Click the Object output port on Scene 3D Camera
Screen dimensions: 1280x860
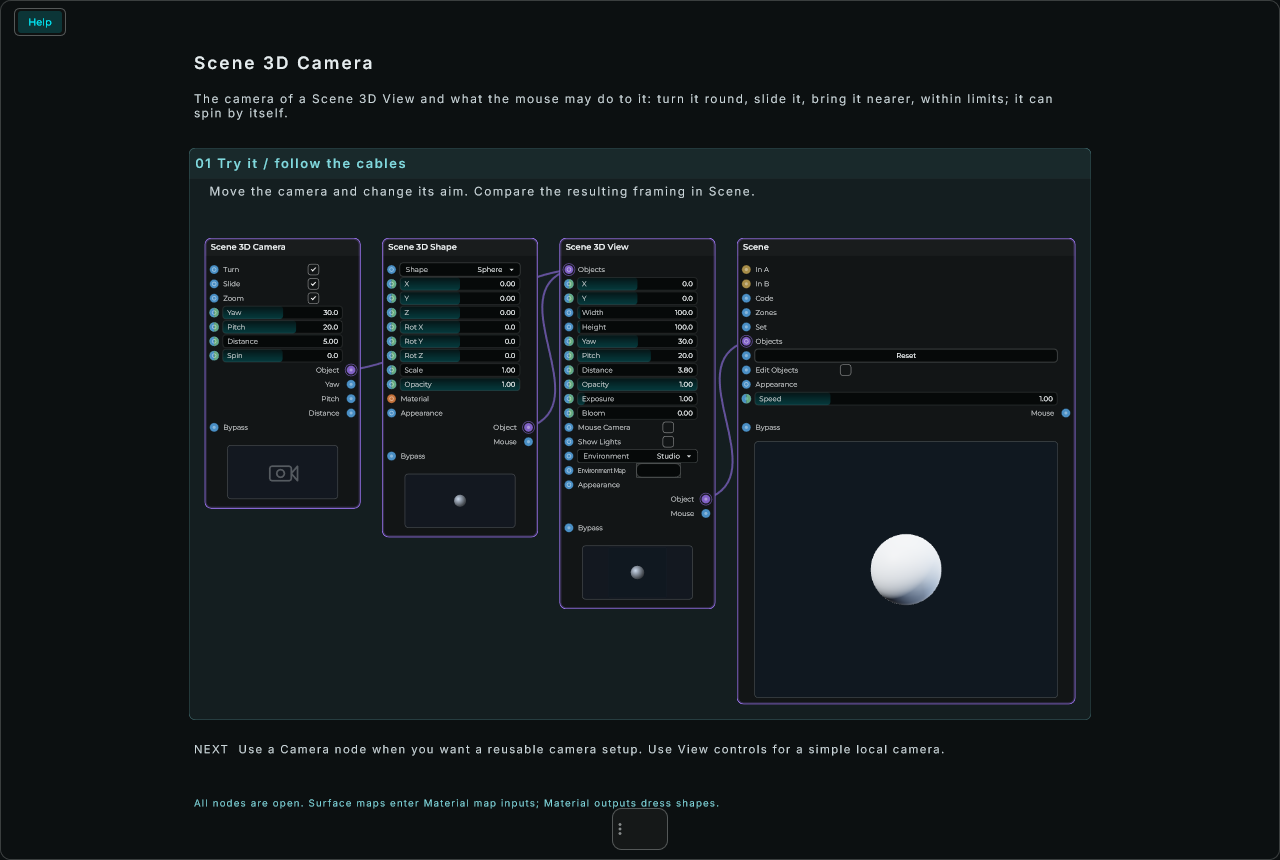pyautogui.click(x=351, y=370)
